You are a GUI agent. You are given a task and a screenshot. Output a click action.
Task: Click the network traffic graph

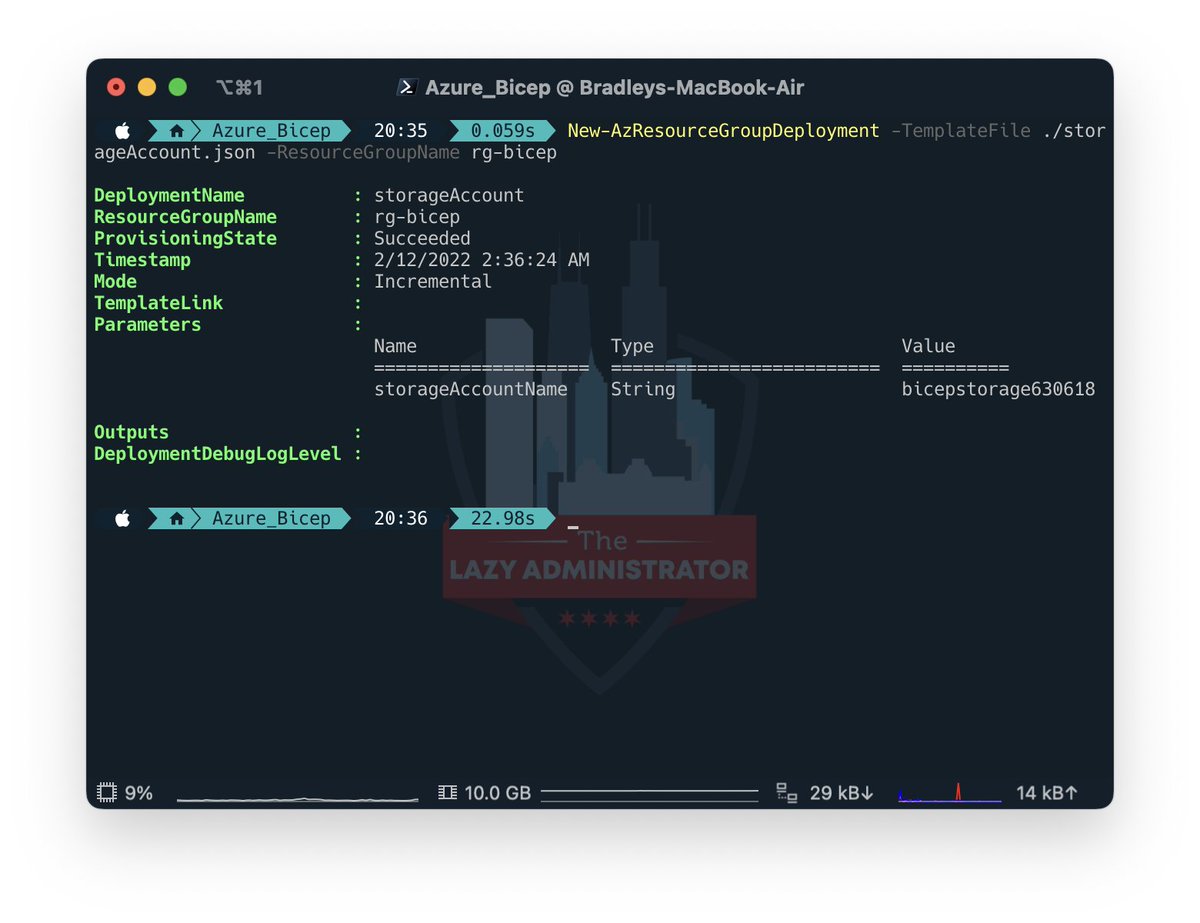(950, 792)
